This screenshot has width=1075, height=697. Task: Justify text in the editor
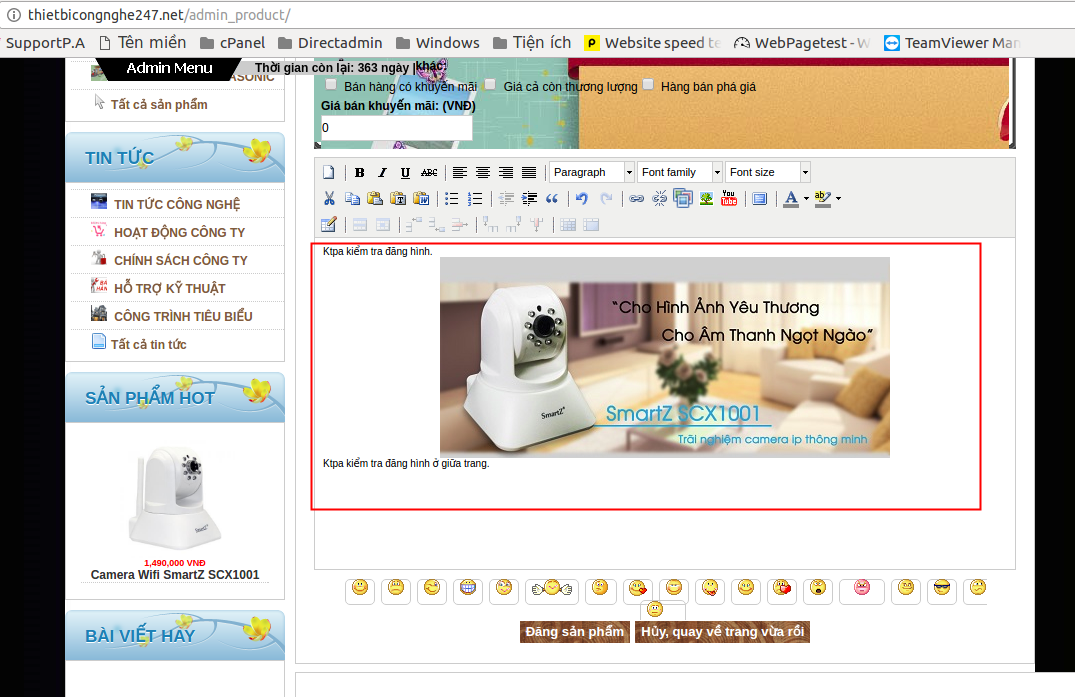coord(529,173)
